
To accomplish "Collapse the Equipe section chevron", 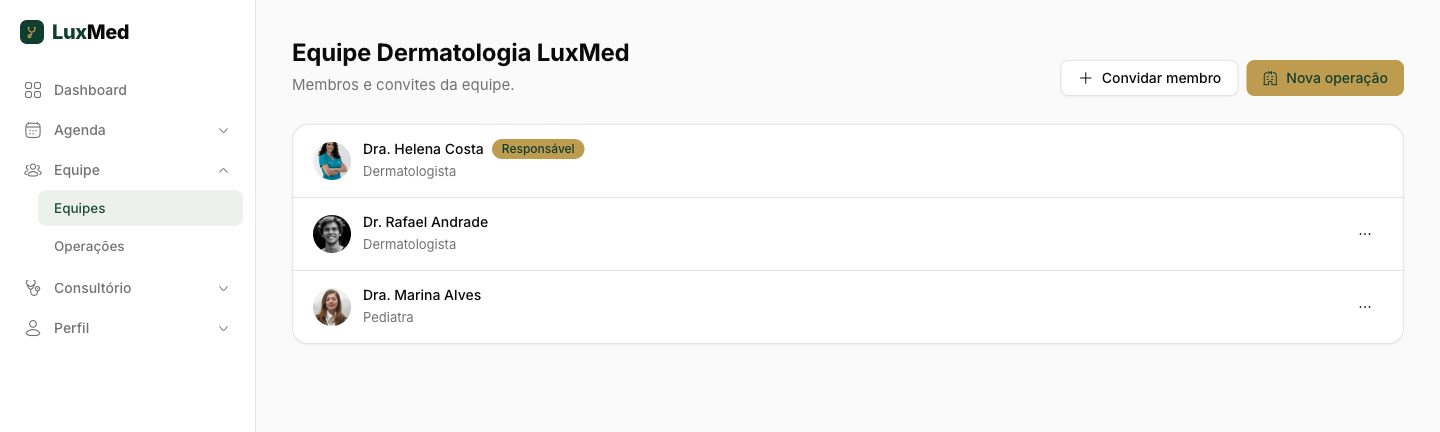I will pos(224,170).
